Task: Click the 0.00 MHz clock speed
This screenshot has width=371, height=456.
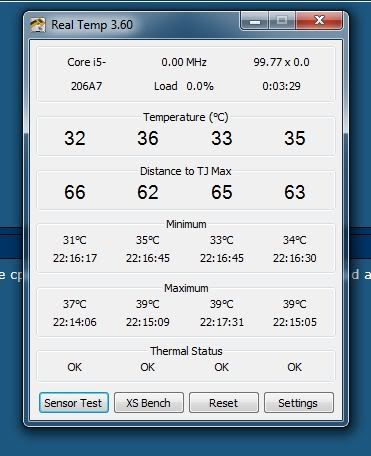Action: point(184,62)
